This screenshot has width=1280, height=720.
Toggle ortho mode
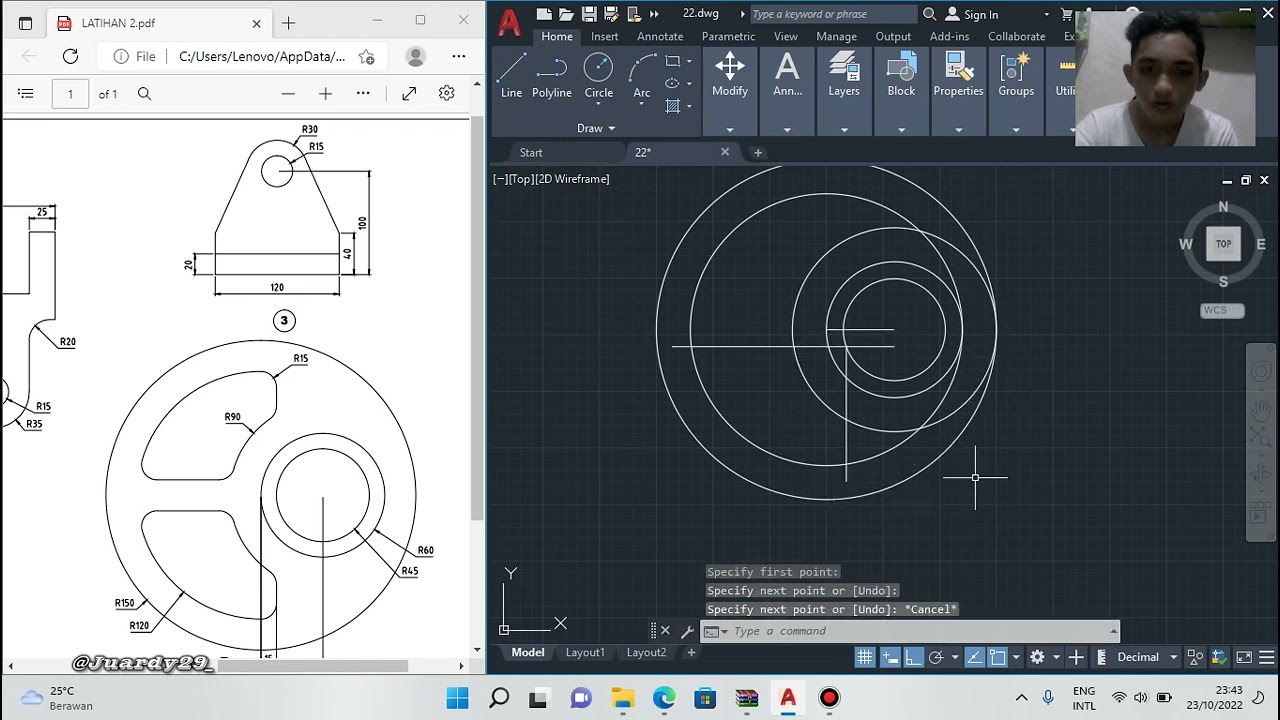pos(913,657)
